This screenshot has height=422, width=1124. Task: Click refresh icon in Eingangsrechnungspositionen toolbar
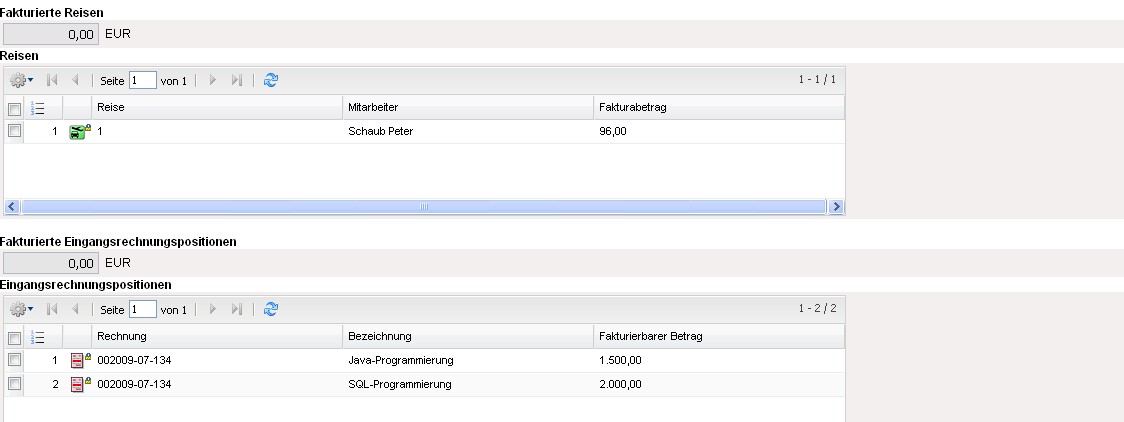(x=270, y=310)
